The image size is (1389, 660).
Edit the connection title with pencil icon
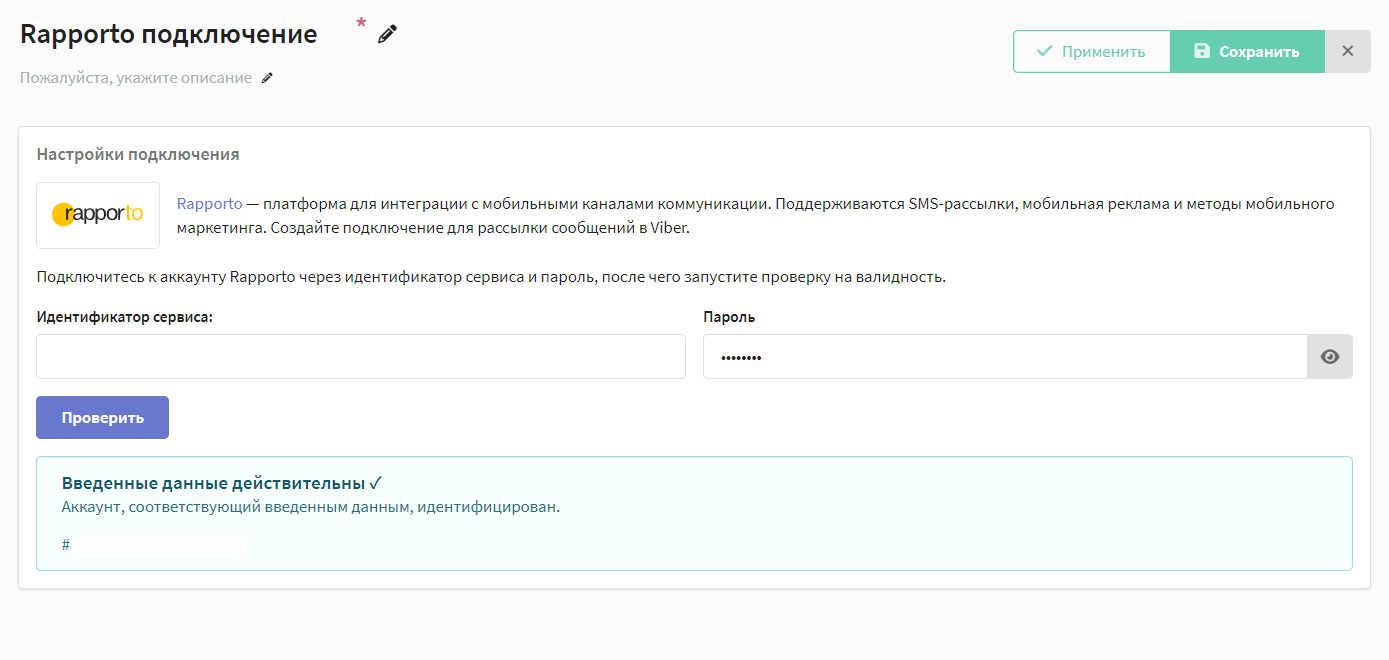(387, 35)
